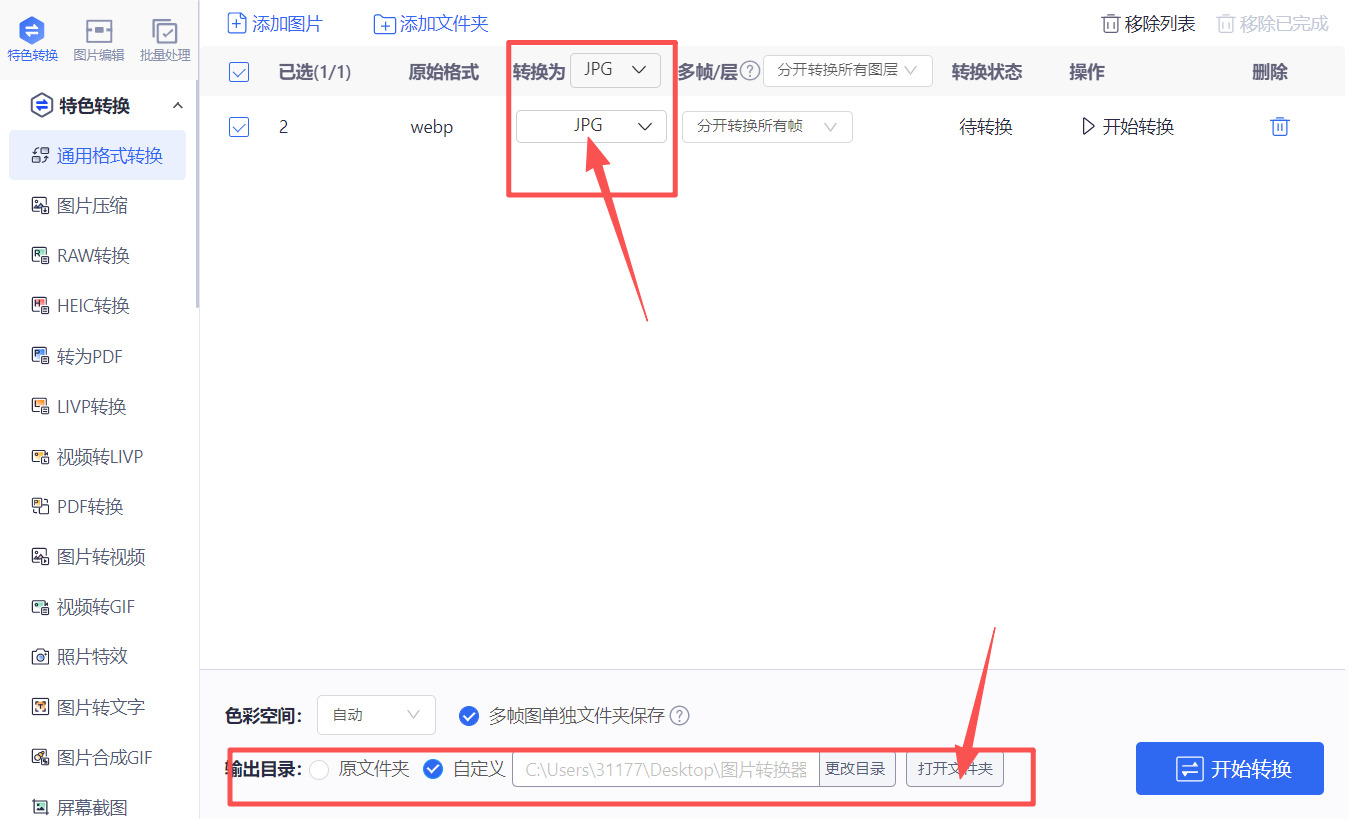
Task: Click the blue 开始转换 button
Action: click(x=1229, y=768)
